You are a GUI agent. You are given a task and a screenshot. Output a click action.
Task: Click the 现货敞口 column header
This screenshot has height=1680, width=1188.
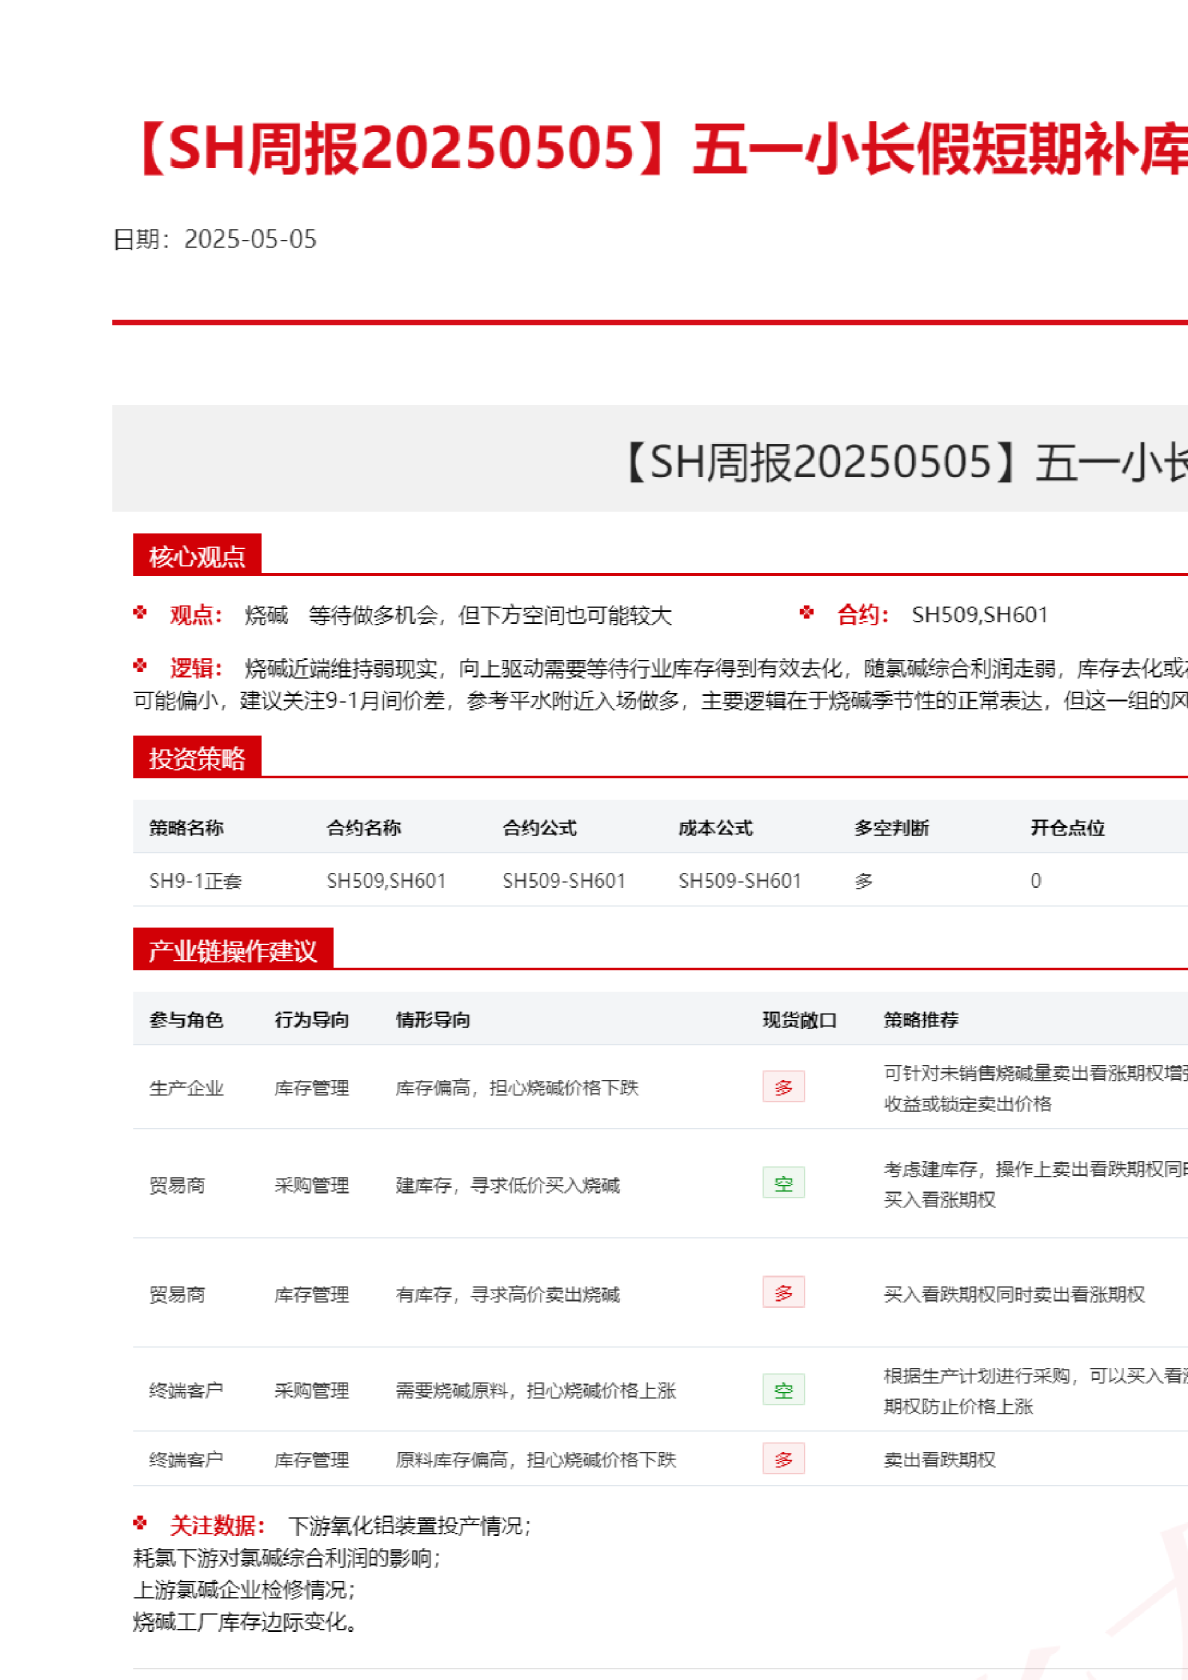click(x=799, y=1020)
